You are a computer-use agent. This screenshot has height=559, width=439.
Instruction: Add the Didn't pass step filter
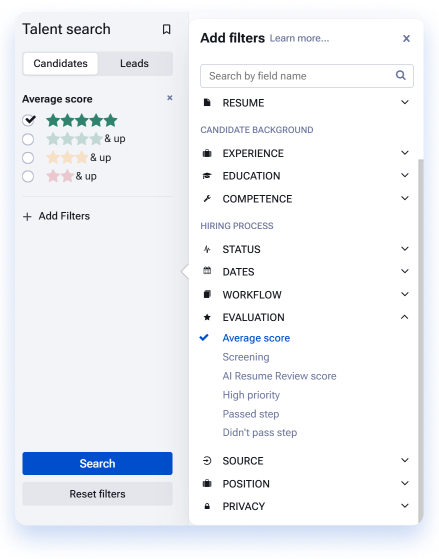point(260,432)
